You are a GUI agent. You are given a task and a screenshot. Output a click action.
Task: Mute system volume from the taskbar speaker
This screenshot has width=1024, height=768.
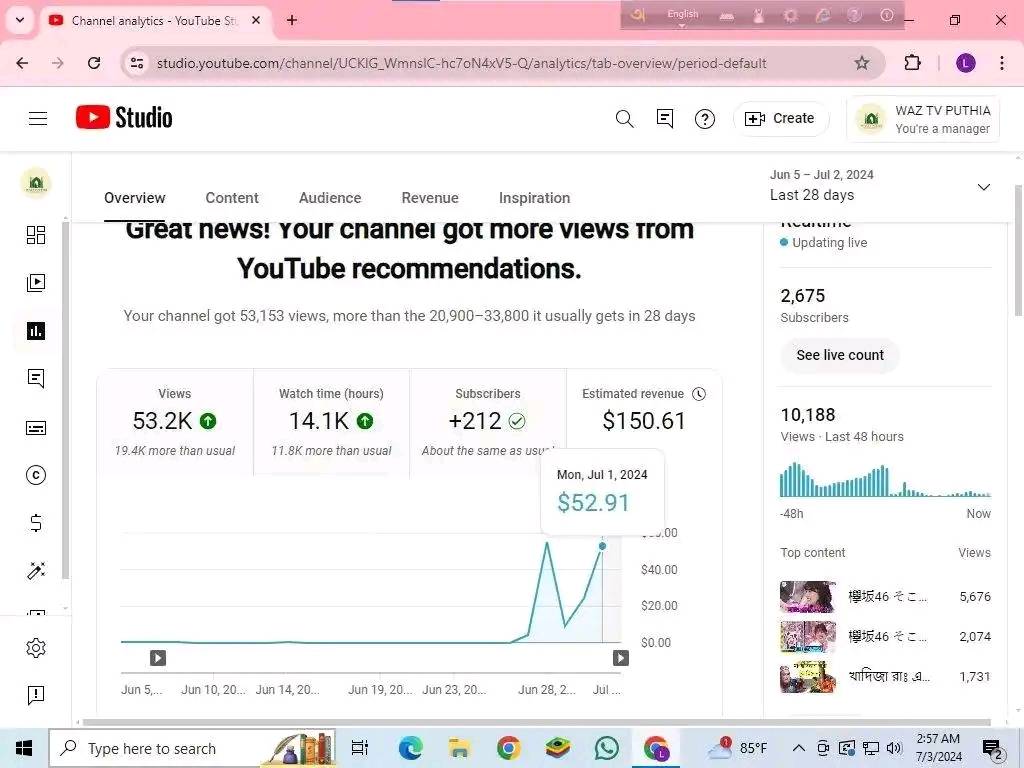point(895,747)
